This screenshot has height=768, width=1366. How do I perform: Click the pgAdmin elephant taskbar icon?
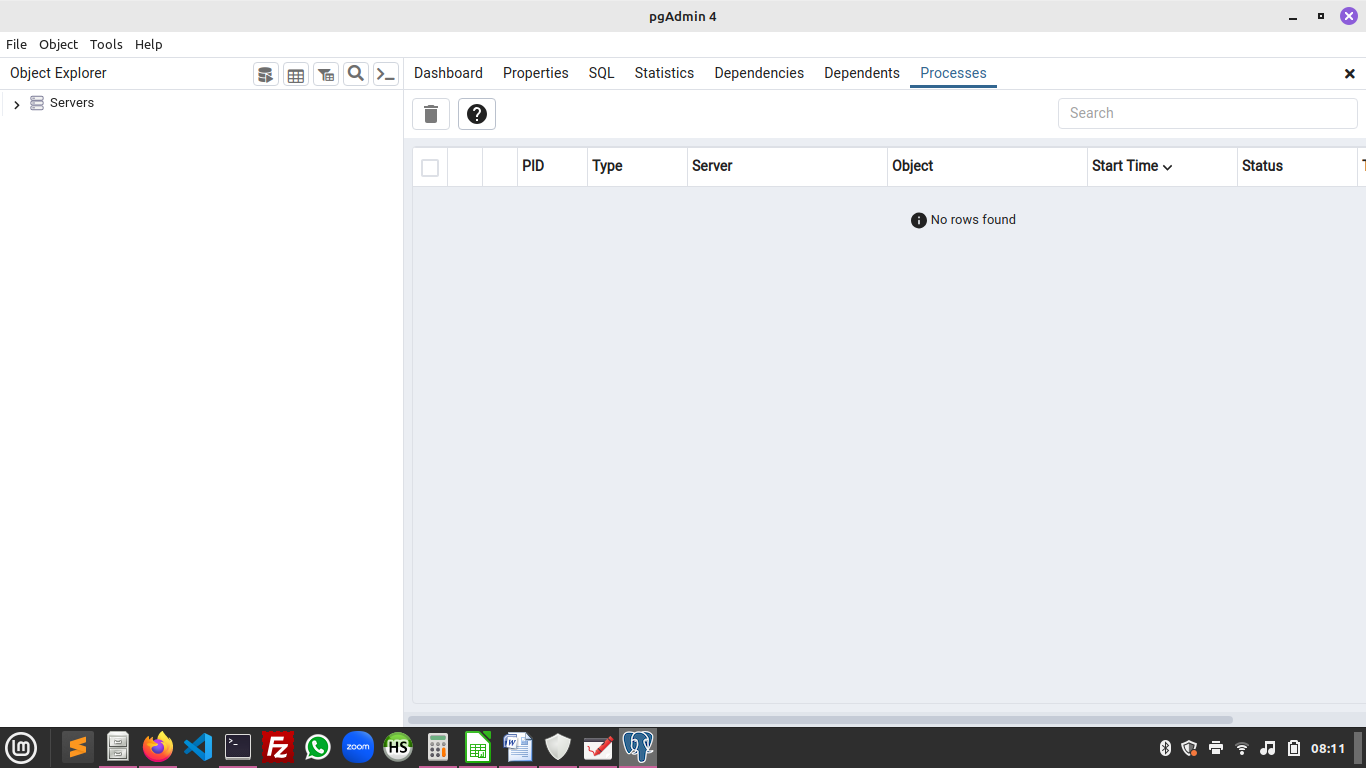click(638, 747)
